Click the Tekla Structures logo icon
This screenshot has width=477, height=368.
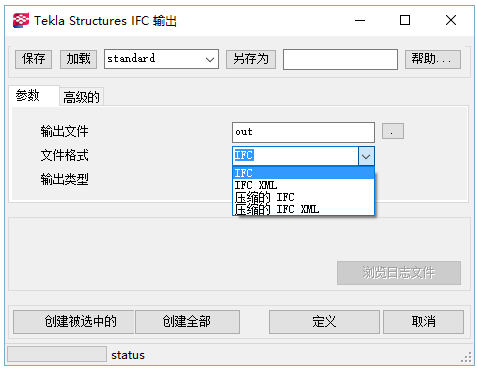(x=21, y=20)
